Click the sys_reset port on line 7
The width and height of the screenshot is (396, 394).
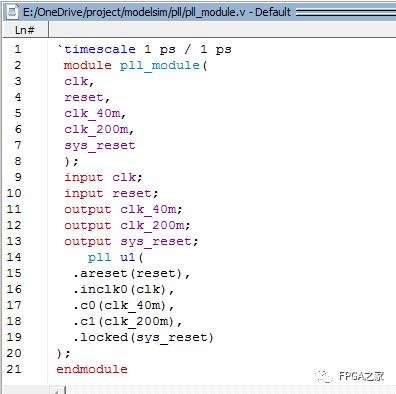[100, 145]
